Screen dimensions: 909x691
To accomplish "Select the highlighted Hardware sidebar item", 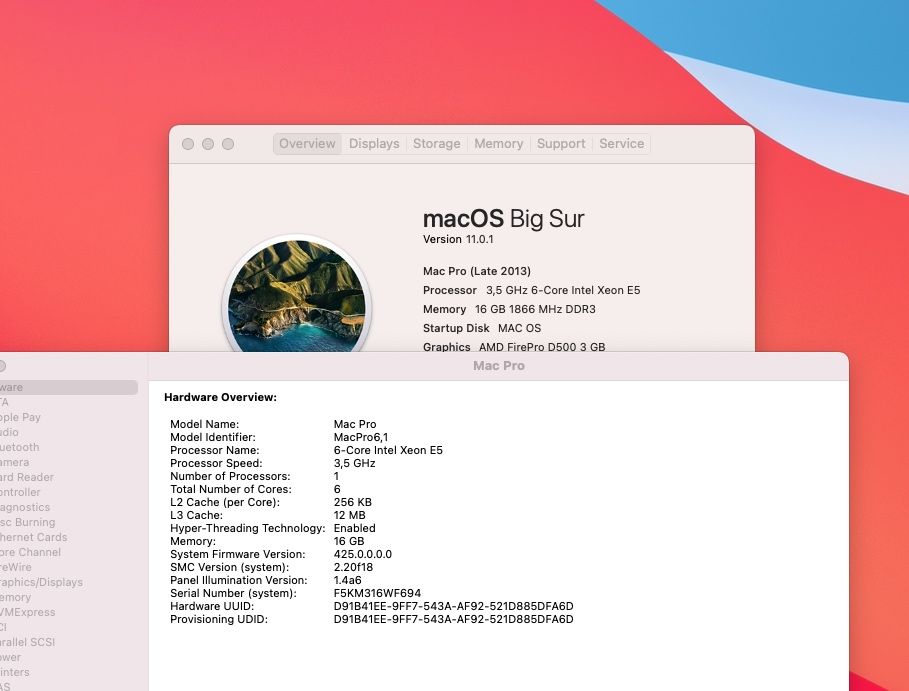I will coord(68,387).
